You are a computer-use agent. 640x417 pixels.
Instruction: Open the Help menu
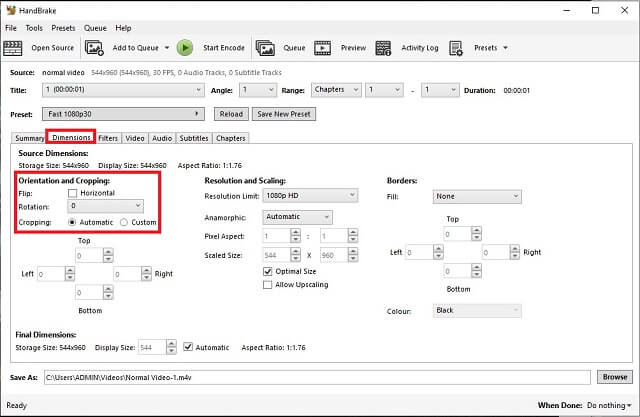click(123, 28)
